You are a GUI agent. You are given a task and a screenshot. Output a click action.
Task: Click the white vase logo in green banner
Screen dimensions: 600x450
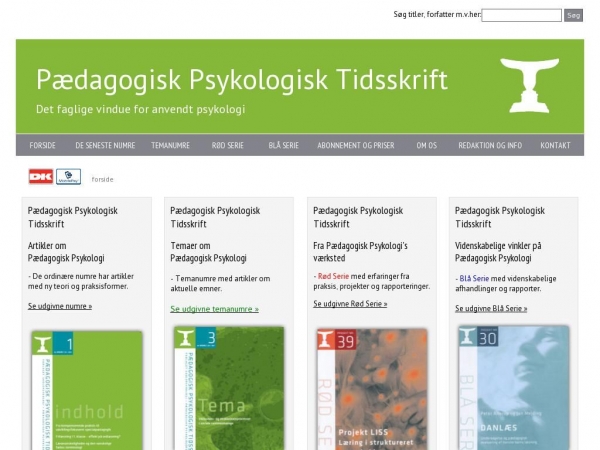(x=530, y=86)
